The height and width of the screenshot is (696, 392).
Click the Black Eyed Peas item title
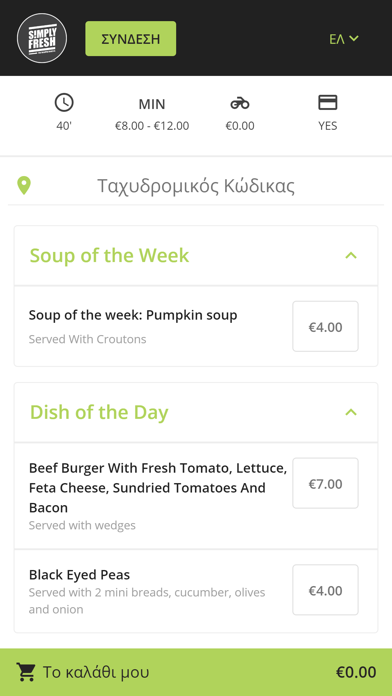79,575
